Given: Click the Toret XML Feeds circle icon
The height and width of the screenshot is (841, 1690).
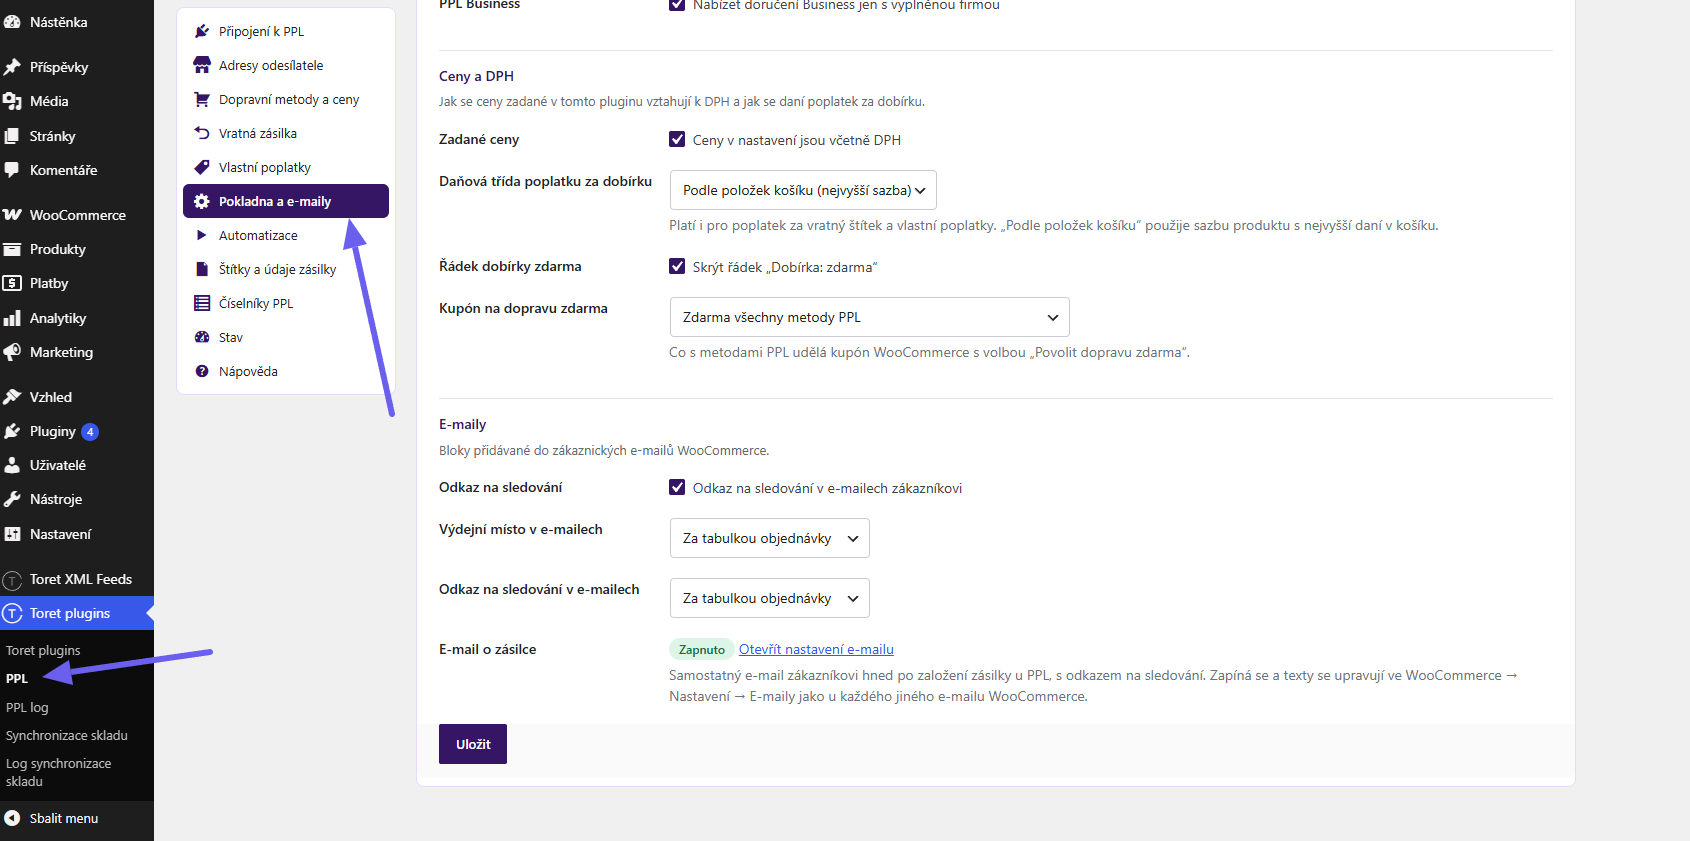Looking at the screenshot, I should (x=12, y=580).
